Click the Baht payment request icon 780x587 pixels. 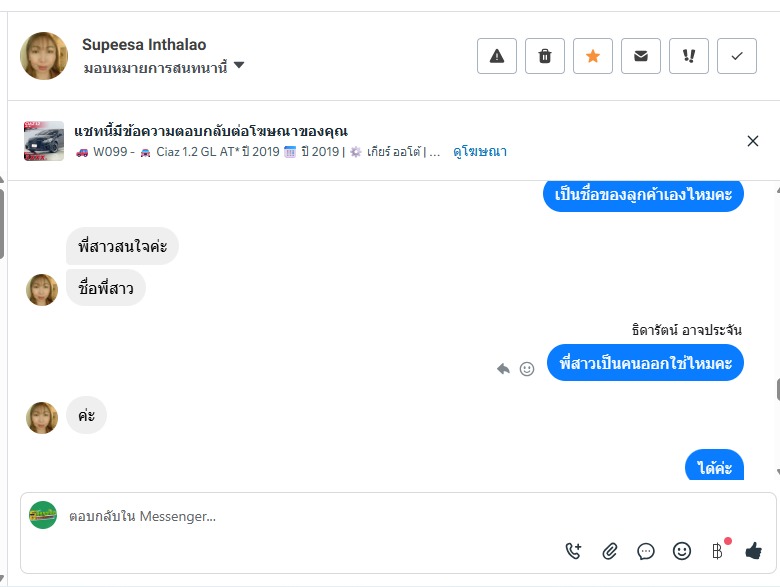717,550
